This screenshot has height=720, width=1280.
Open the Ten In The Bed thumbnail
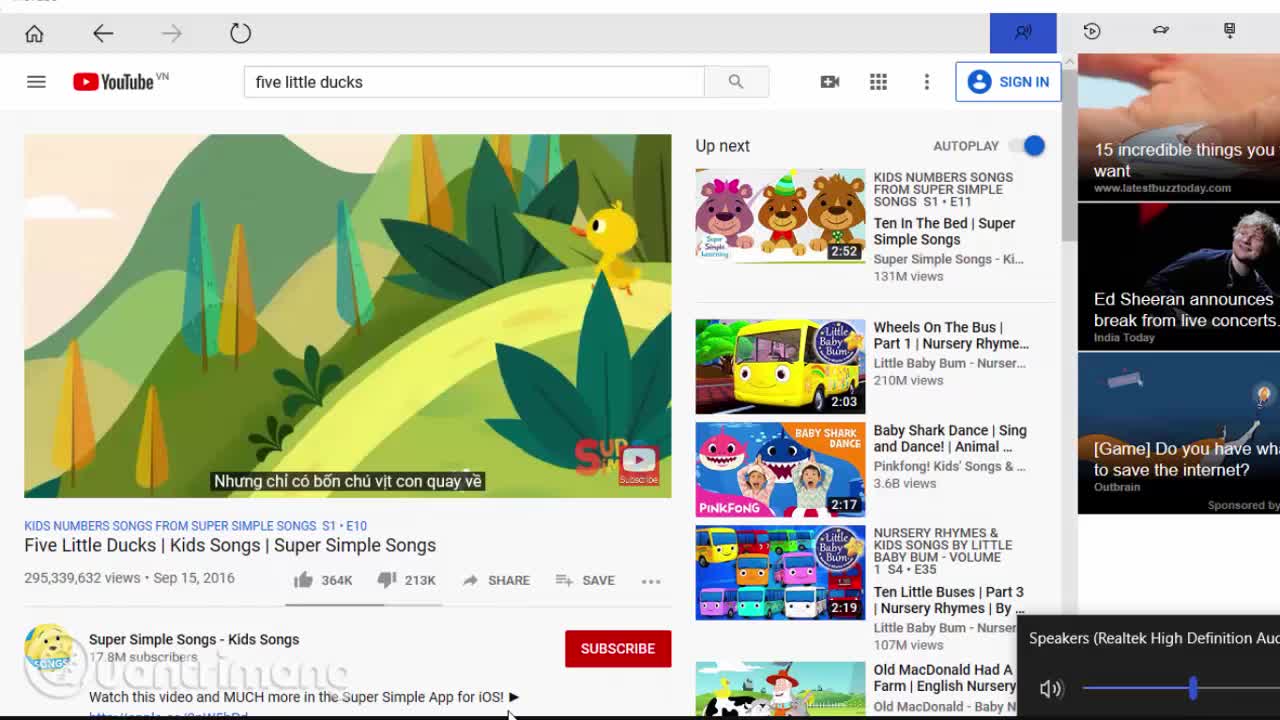coord(780,216)
